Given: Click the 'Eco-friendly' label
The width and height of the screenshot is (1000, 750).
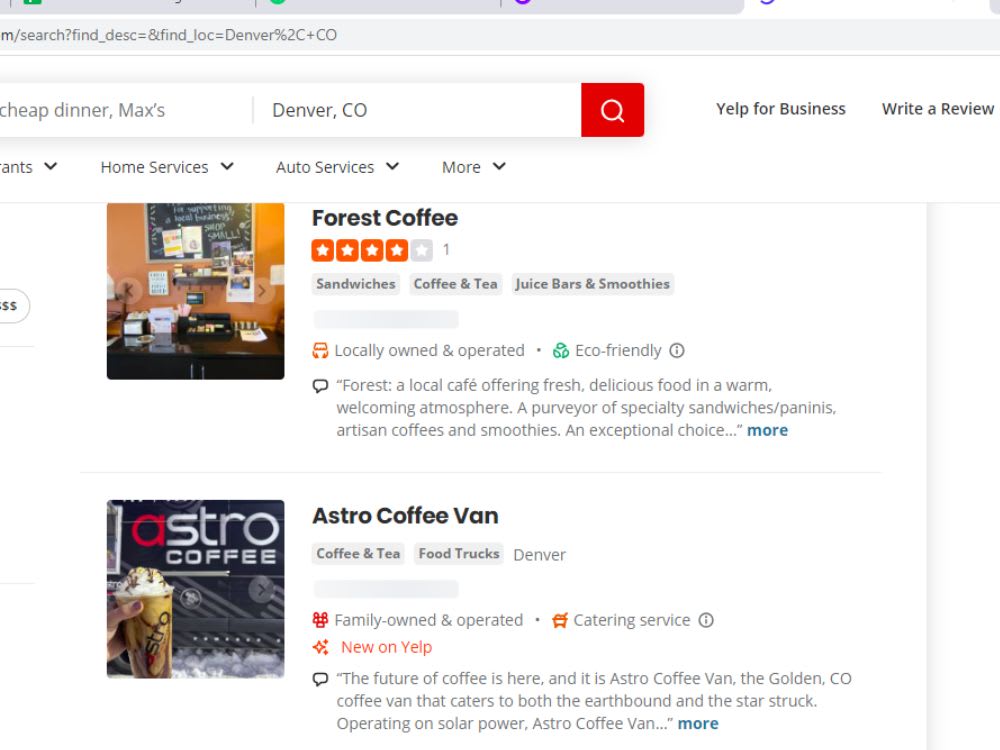Looking at the screenshot, I should coord(618,351).
